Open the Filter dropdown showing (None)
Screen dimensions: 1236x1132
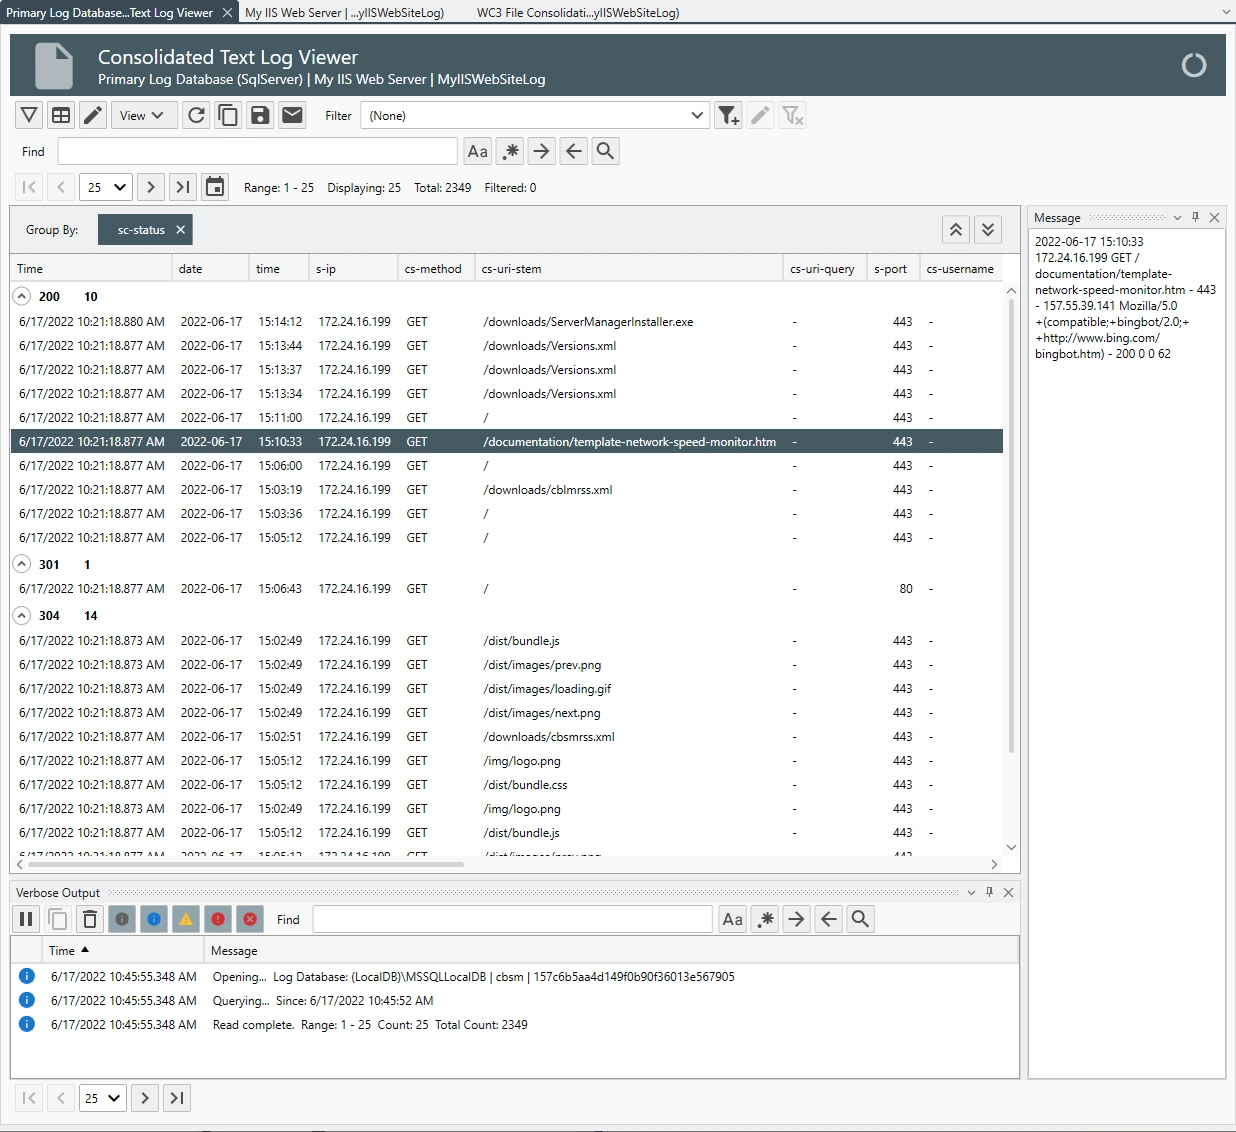(535, 116)
